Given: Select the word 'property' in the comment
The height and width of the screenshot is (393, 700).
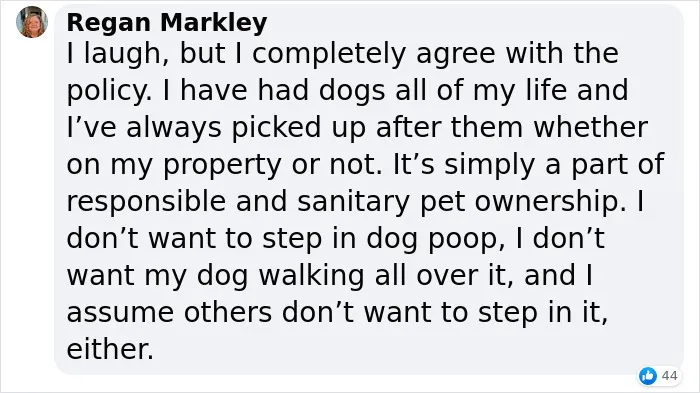Looking at the screenshot, I should coord(222,166).
